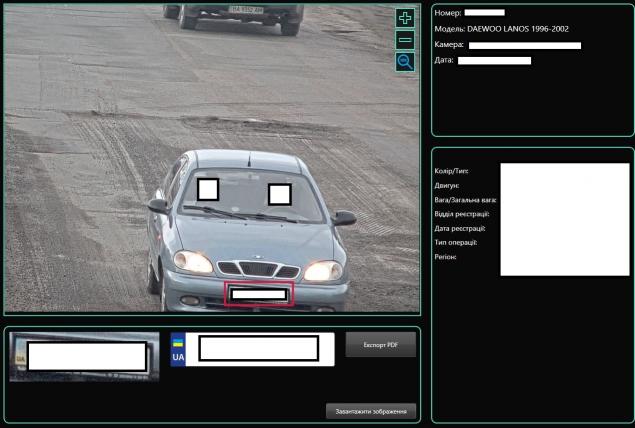Click the Номер value field
This screenshot has width=635, height=428.
click(484, 12)
